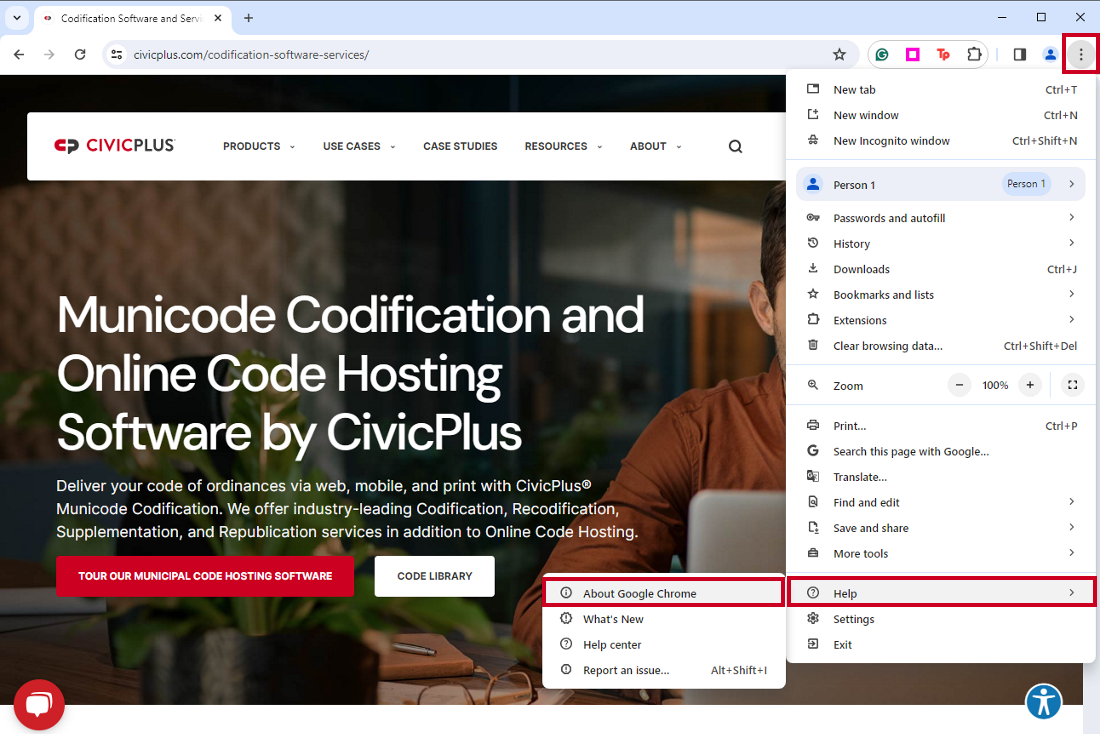Open the live chat bubble
The height and width of the screenshot is (734, 1100).
tap(39, 705)
